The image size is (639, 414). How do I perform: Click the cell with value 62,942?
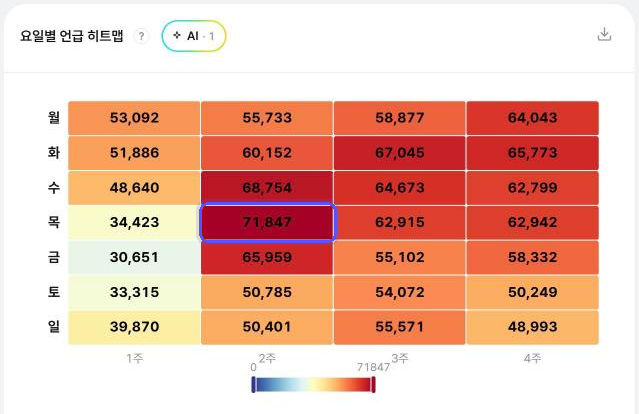click(x=533, y=222)
